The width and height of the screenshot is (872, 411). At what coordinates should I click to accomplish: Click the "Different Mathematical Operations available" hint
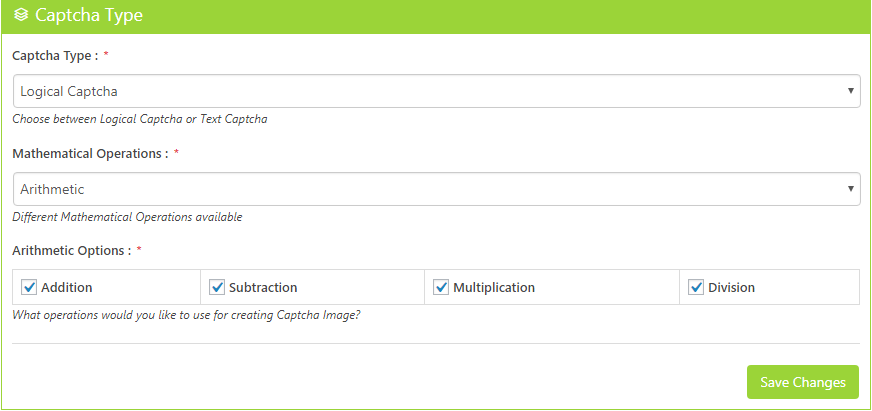click(x=127, y=217)
